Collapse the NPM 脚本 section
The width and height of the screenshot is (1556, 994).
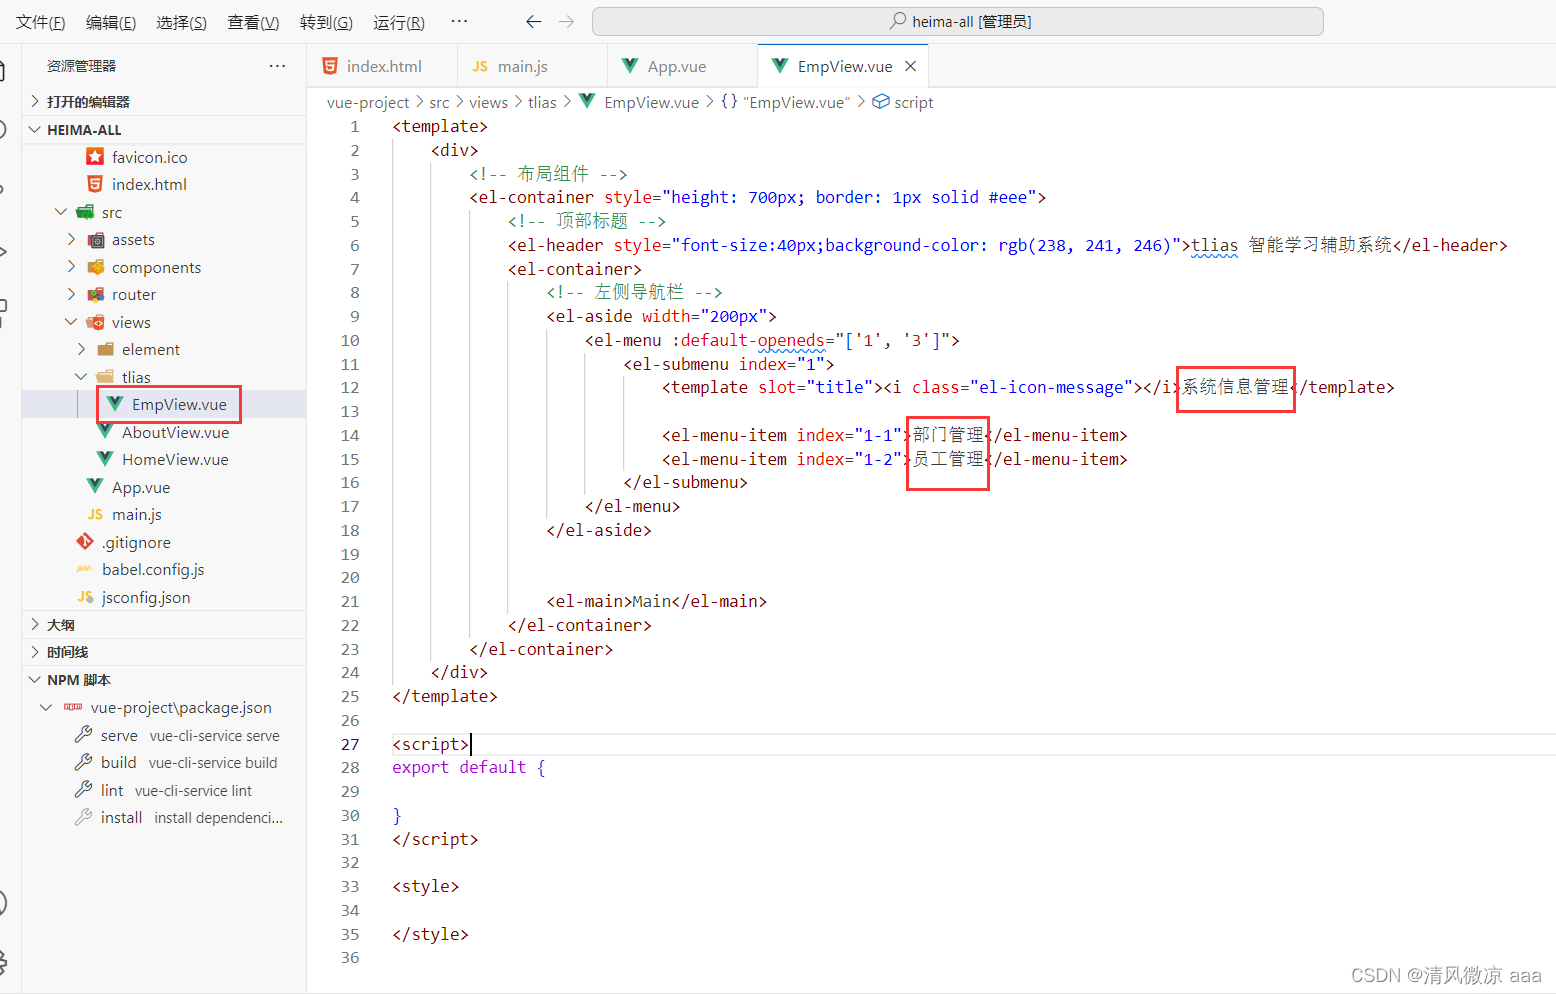(x=164, y=680)
